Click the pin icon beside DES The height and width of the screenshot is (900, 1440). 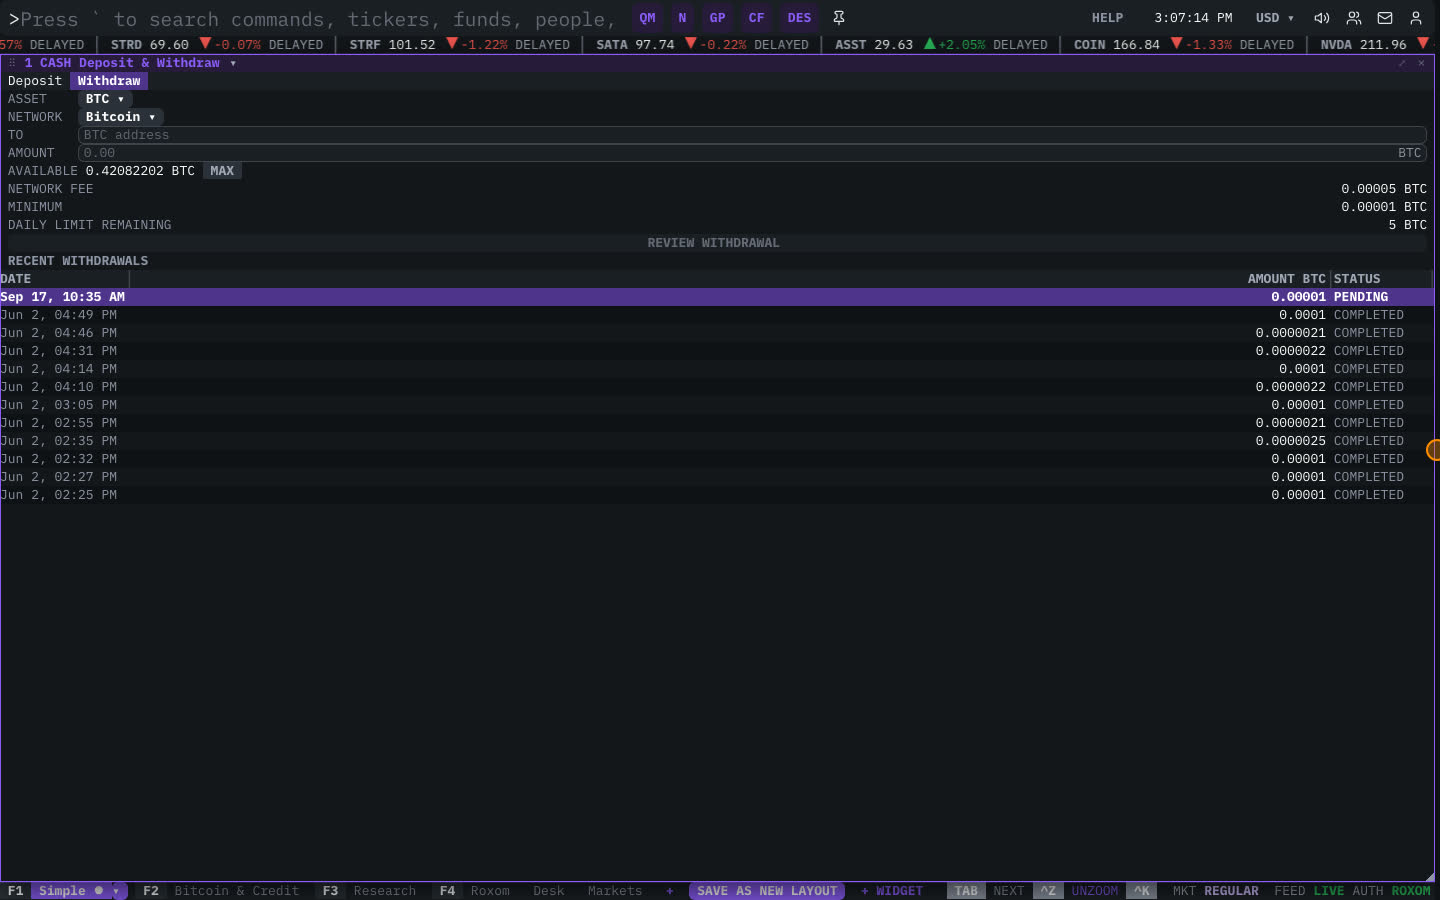point(839,18)
